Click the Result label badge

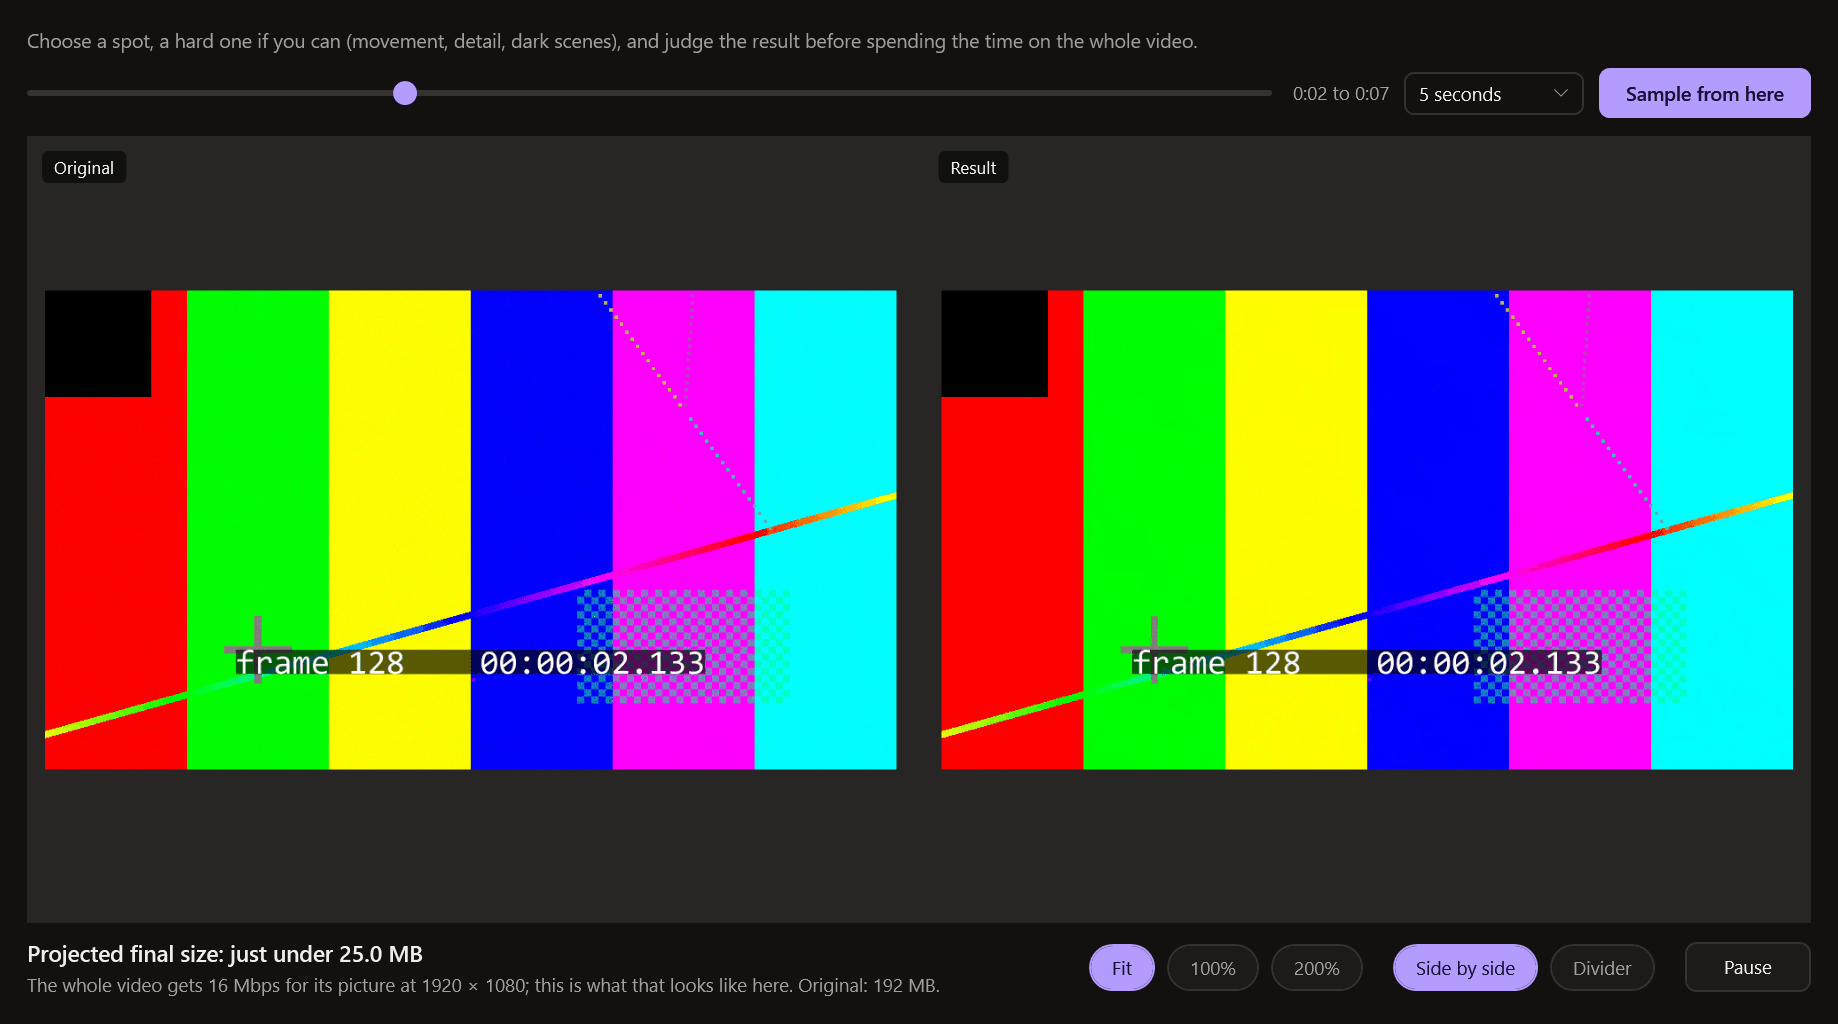coord(973,168)
